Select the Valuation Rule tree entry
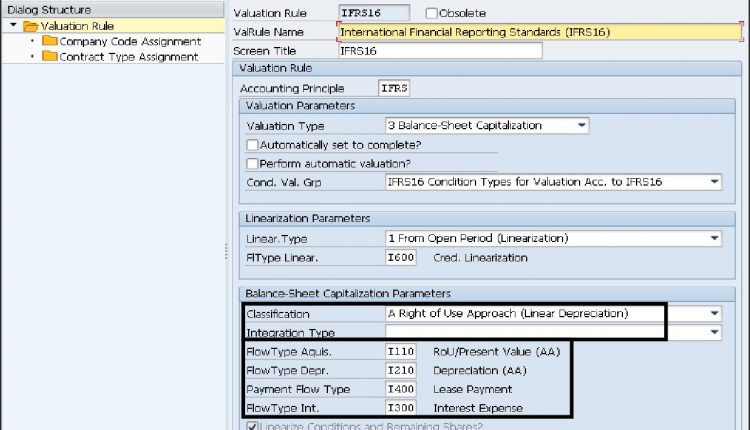The image size is (750, 430). 77,26
